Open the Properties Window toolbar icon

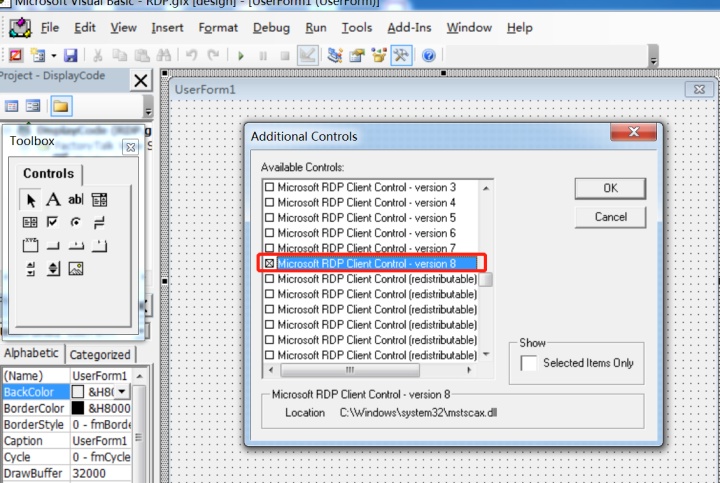[357, 56]
